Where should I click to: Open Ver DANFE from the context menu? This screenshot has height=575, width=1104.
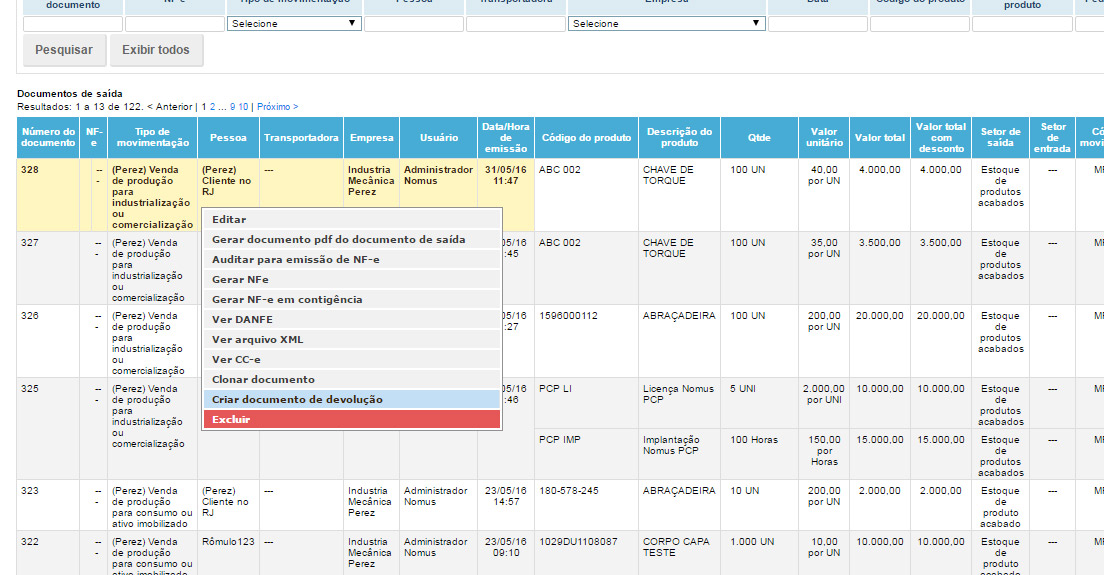point(242,319)
